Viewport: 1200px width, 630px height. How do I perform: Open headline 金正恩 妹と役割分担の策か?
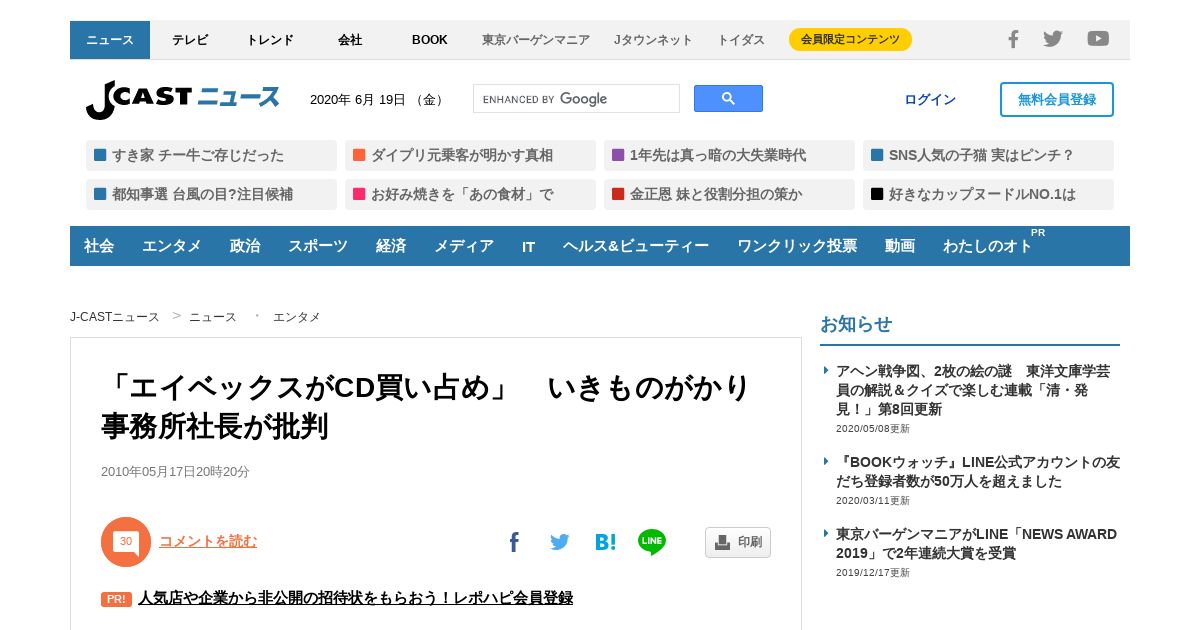pos(729,194)
